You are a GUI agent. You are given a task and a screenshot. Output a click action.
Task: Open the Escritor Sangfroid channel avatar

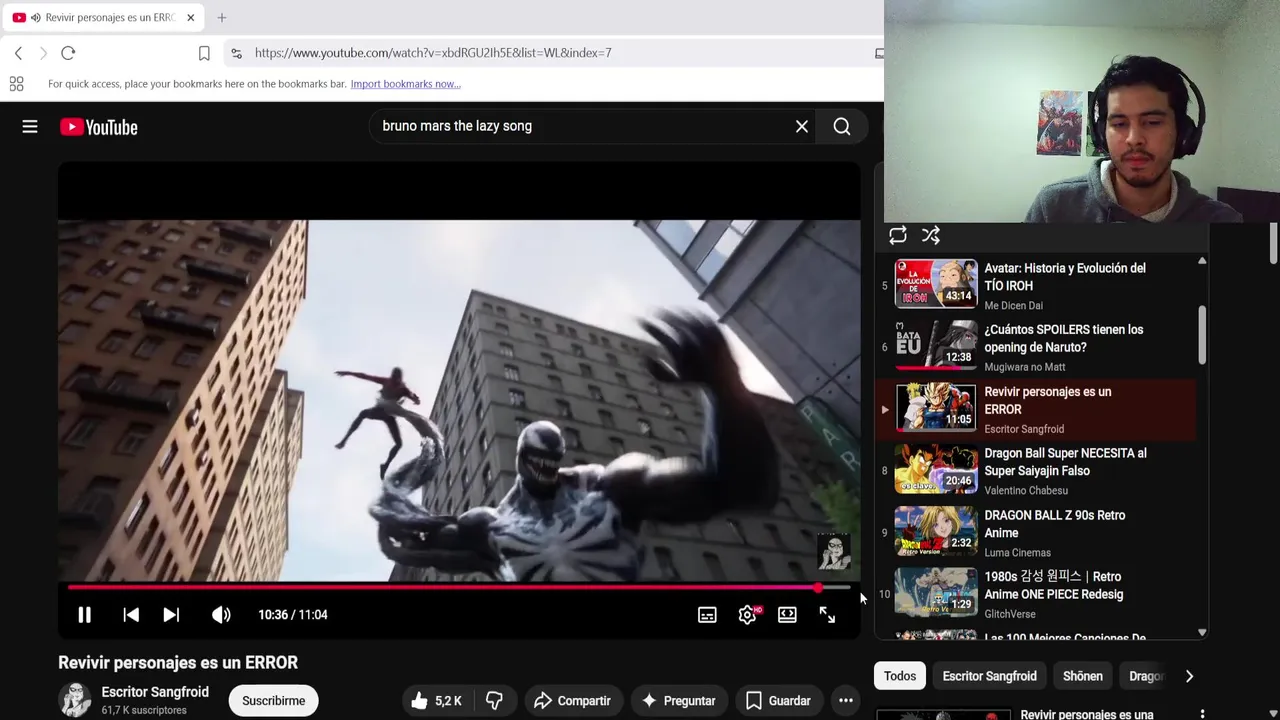(75, 700)
